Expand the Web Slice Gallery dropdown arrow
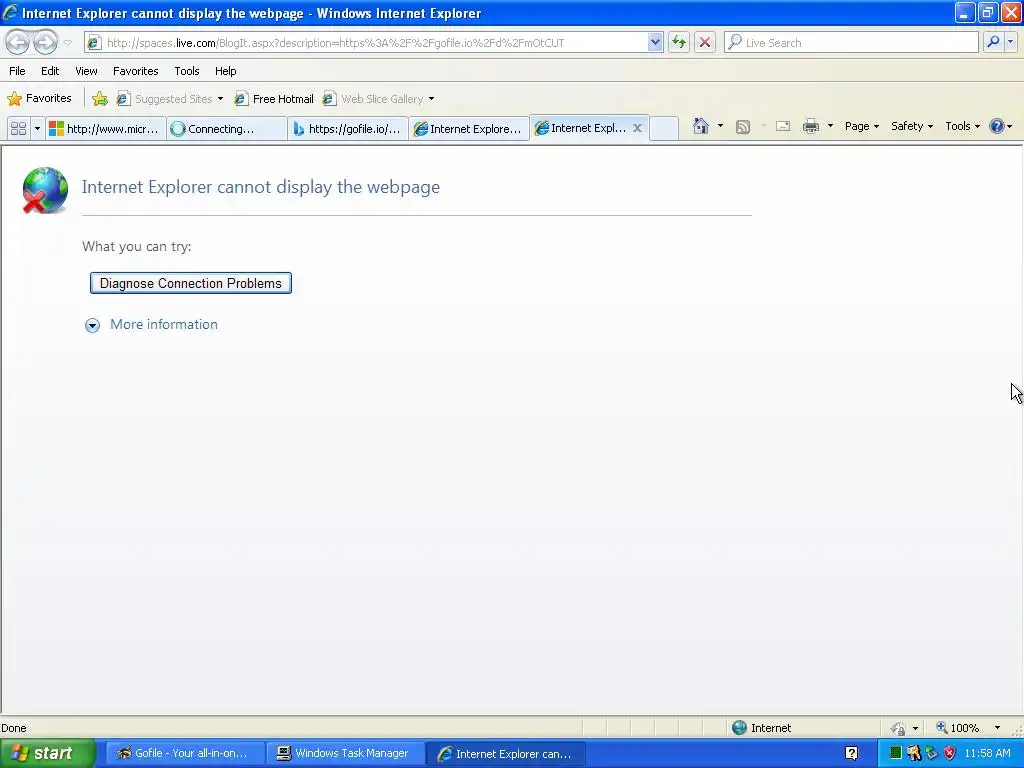The width and height of the screenshot is (1024, 768). click(431, 99)
